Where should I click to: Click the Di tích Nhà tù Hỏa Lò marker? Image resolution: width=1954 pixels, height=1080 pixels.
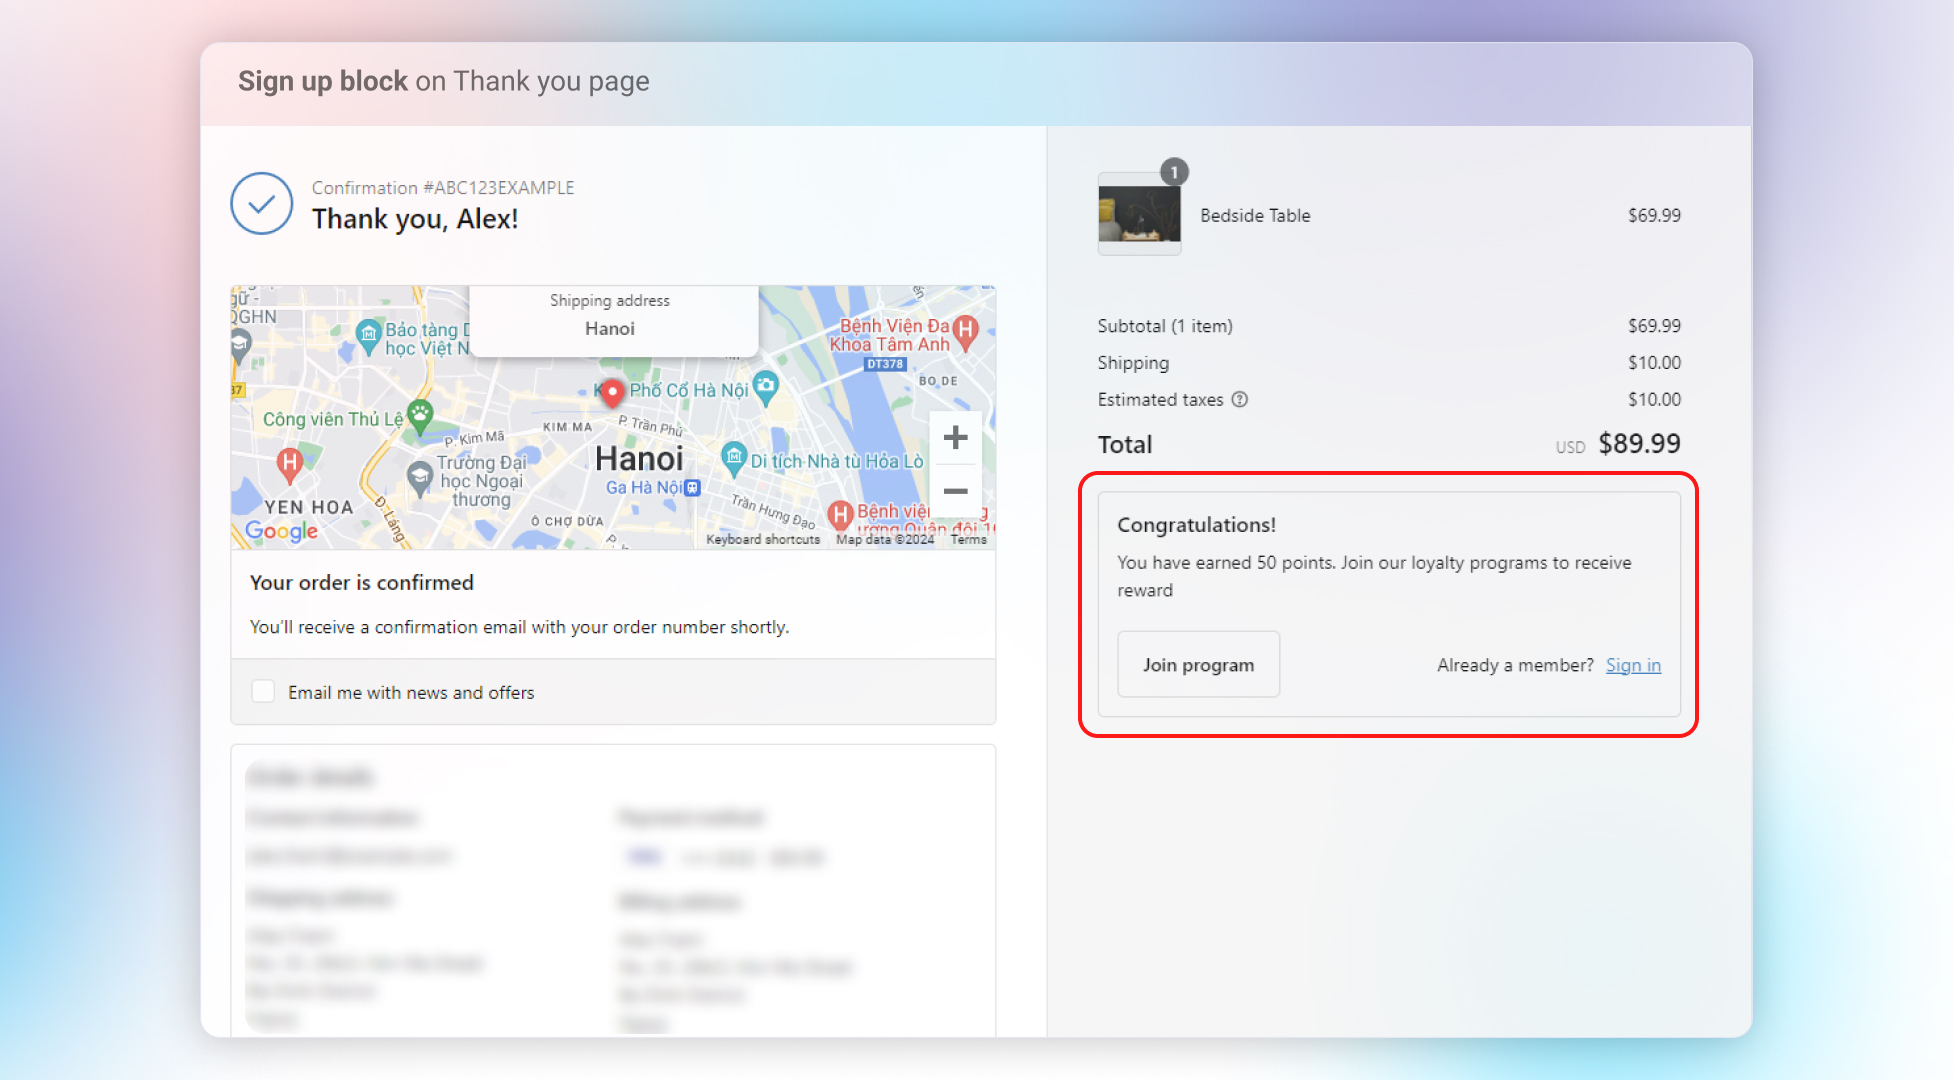(x=734, y=458)
